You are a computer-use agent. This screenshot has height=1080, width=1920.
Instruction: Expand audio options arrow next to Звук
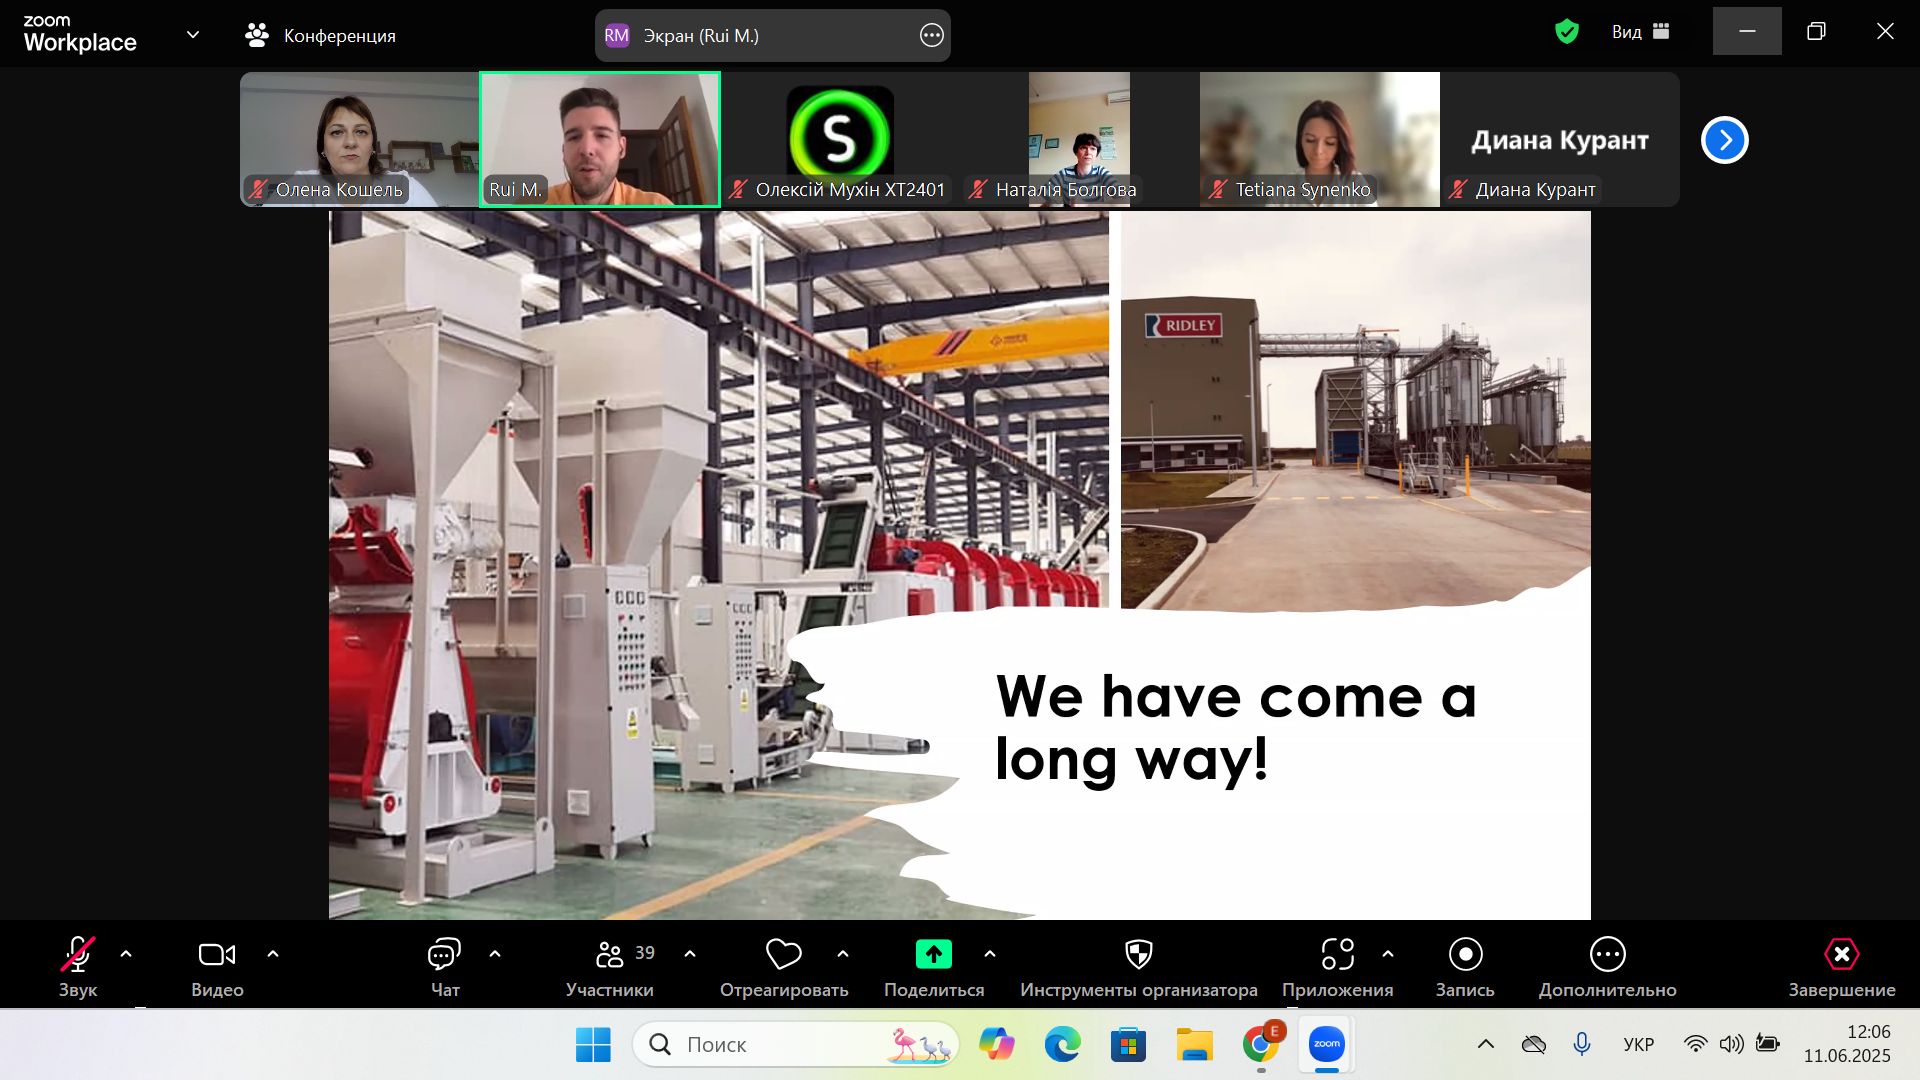tap(126, 954)
